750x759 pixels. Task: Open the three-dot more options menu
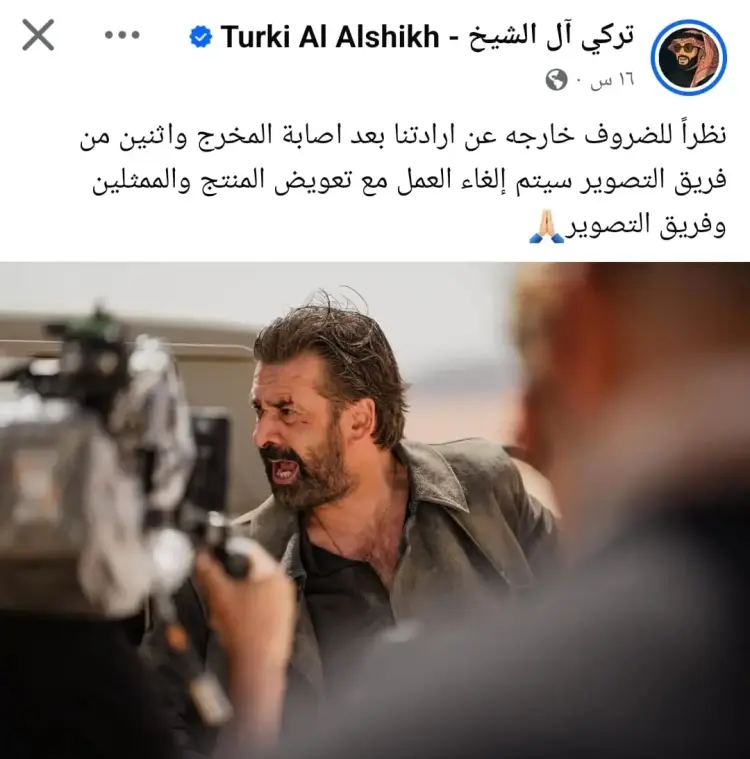tap(122, 35)
